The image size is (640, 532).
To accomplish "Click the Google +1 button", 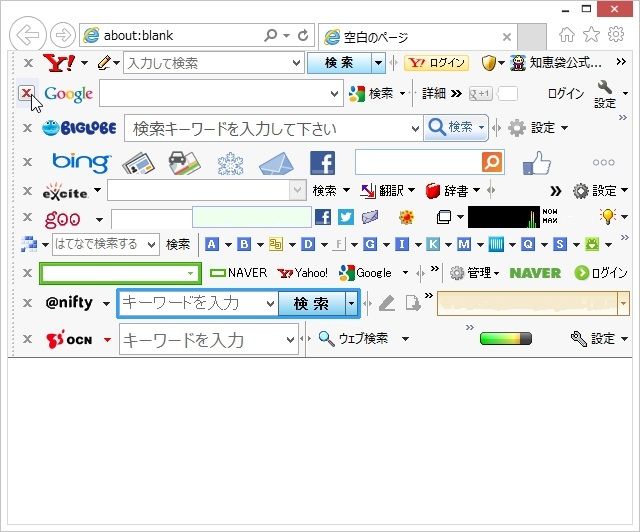I will 480,93.
